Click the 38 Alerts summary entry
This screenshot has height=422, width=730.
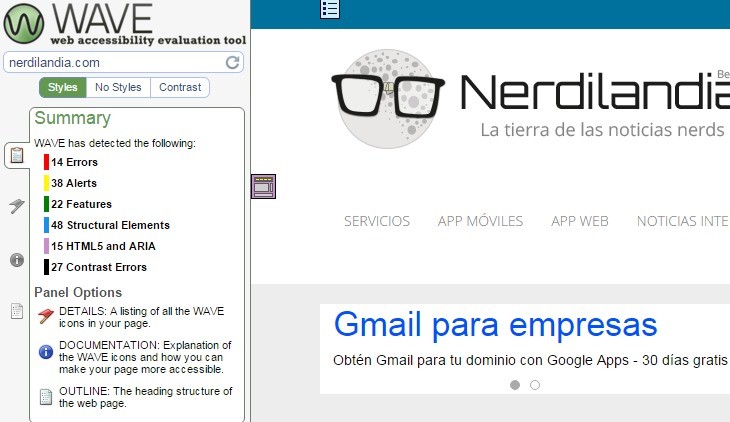click(74, 183)
